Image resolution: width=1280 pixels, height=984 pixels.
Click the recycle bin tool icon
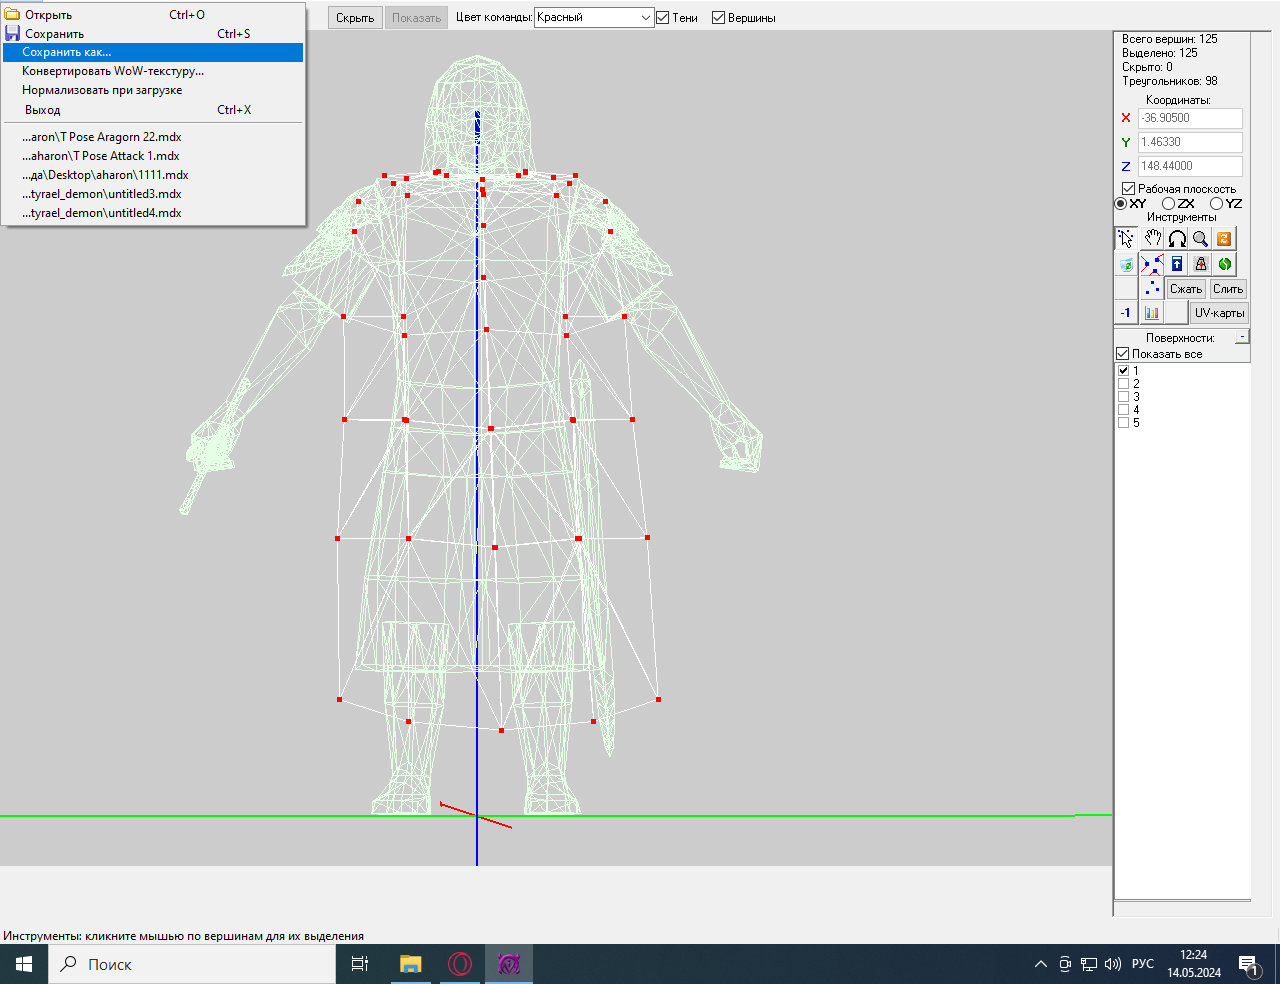(1126, 264)
